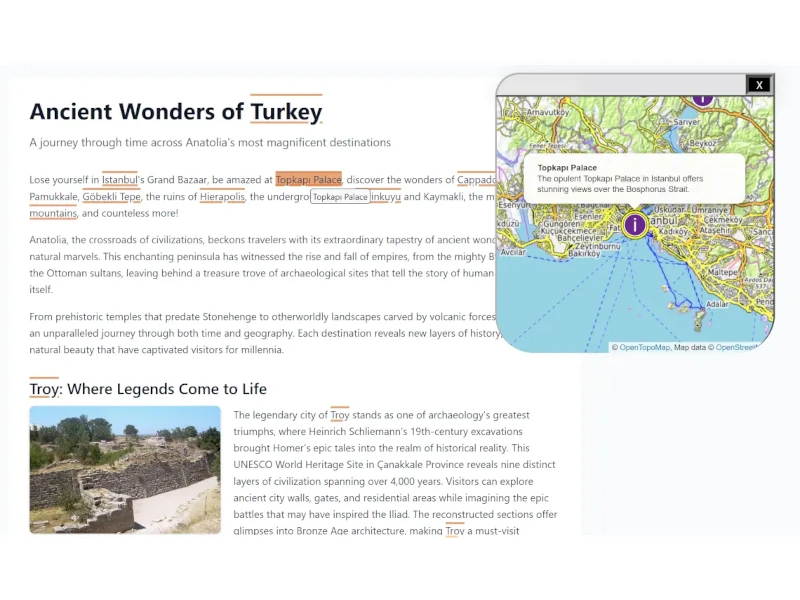Open the Istanbul link in the first paragraph
800x600 pixels.
click(x=118, y=180)
